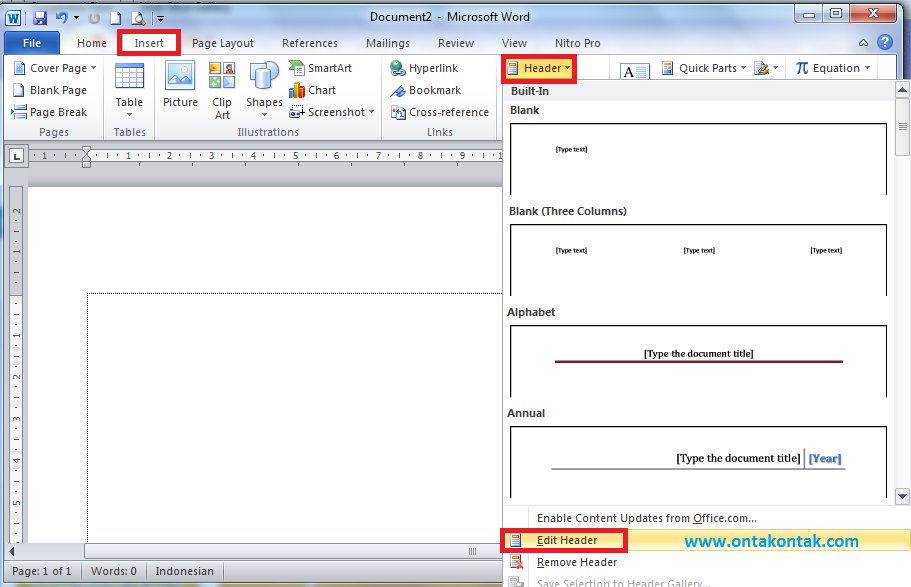
Task: Open the Signature Line dropdown icon
Action: click(x=766, y=68)
